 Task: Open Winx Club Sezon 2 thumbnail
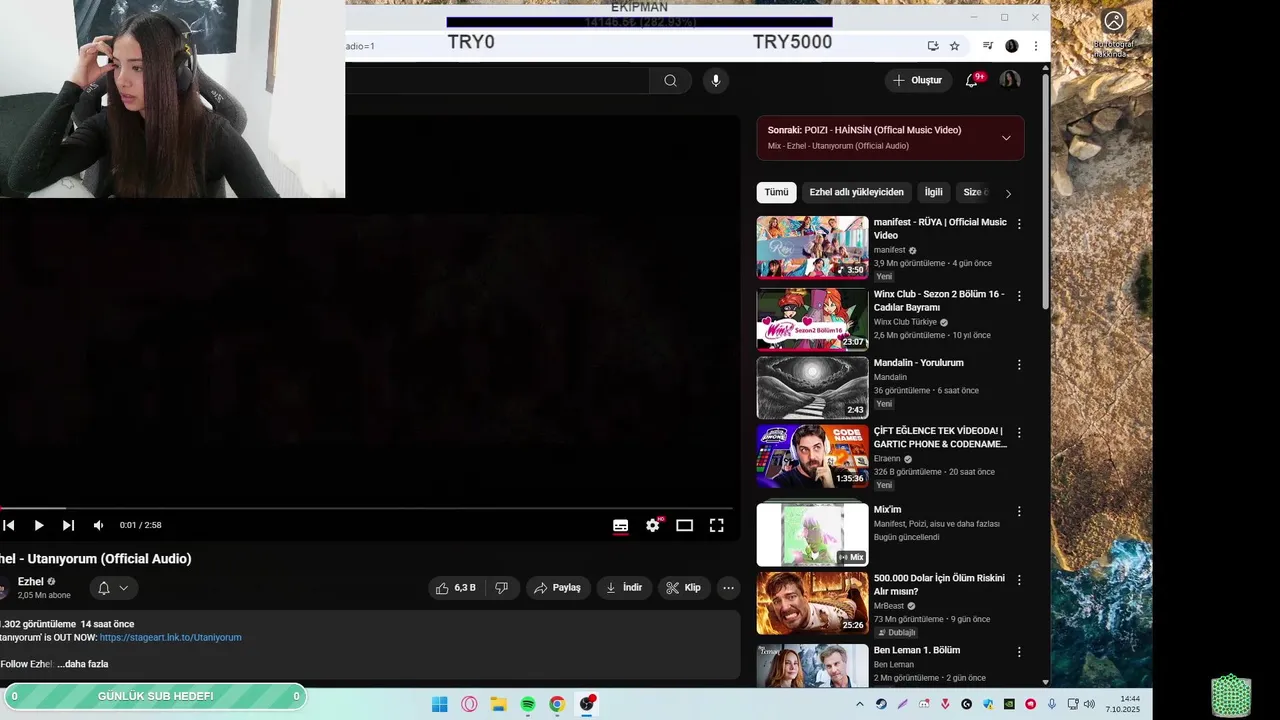[x=812, y=319]
